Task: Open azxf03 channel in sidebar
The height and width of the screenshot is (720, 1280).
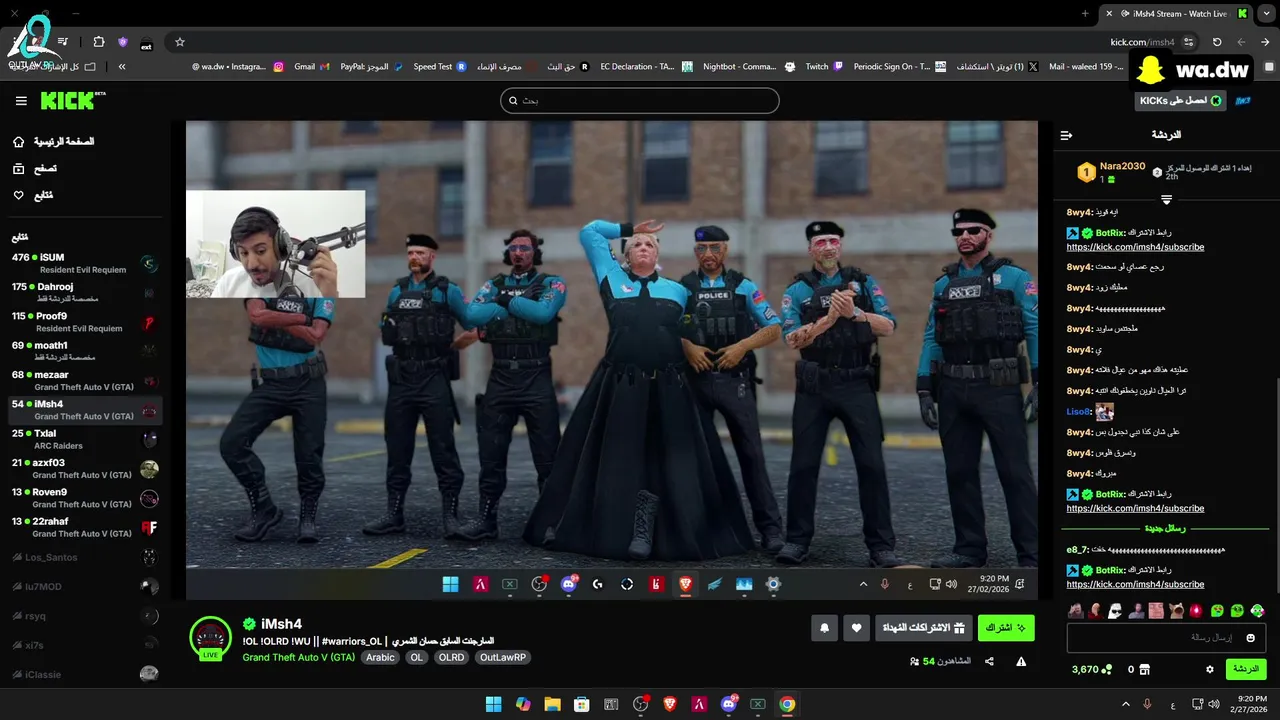Action: click(85, 469)
